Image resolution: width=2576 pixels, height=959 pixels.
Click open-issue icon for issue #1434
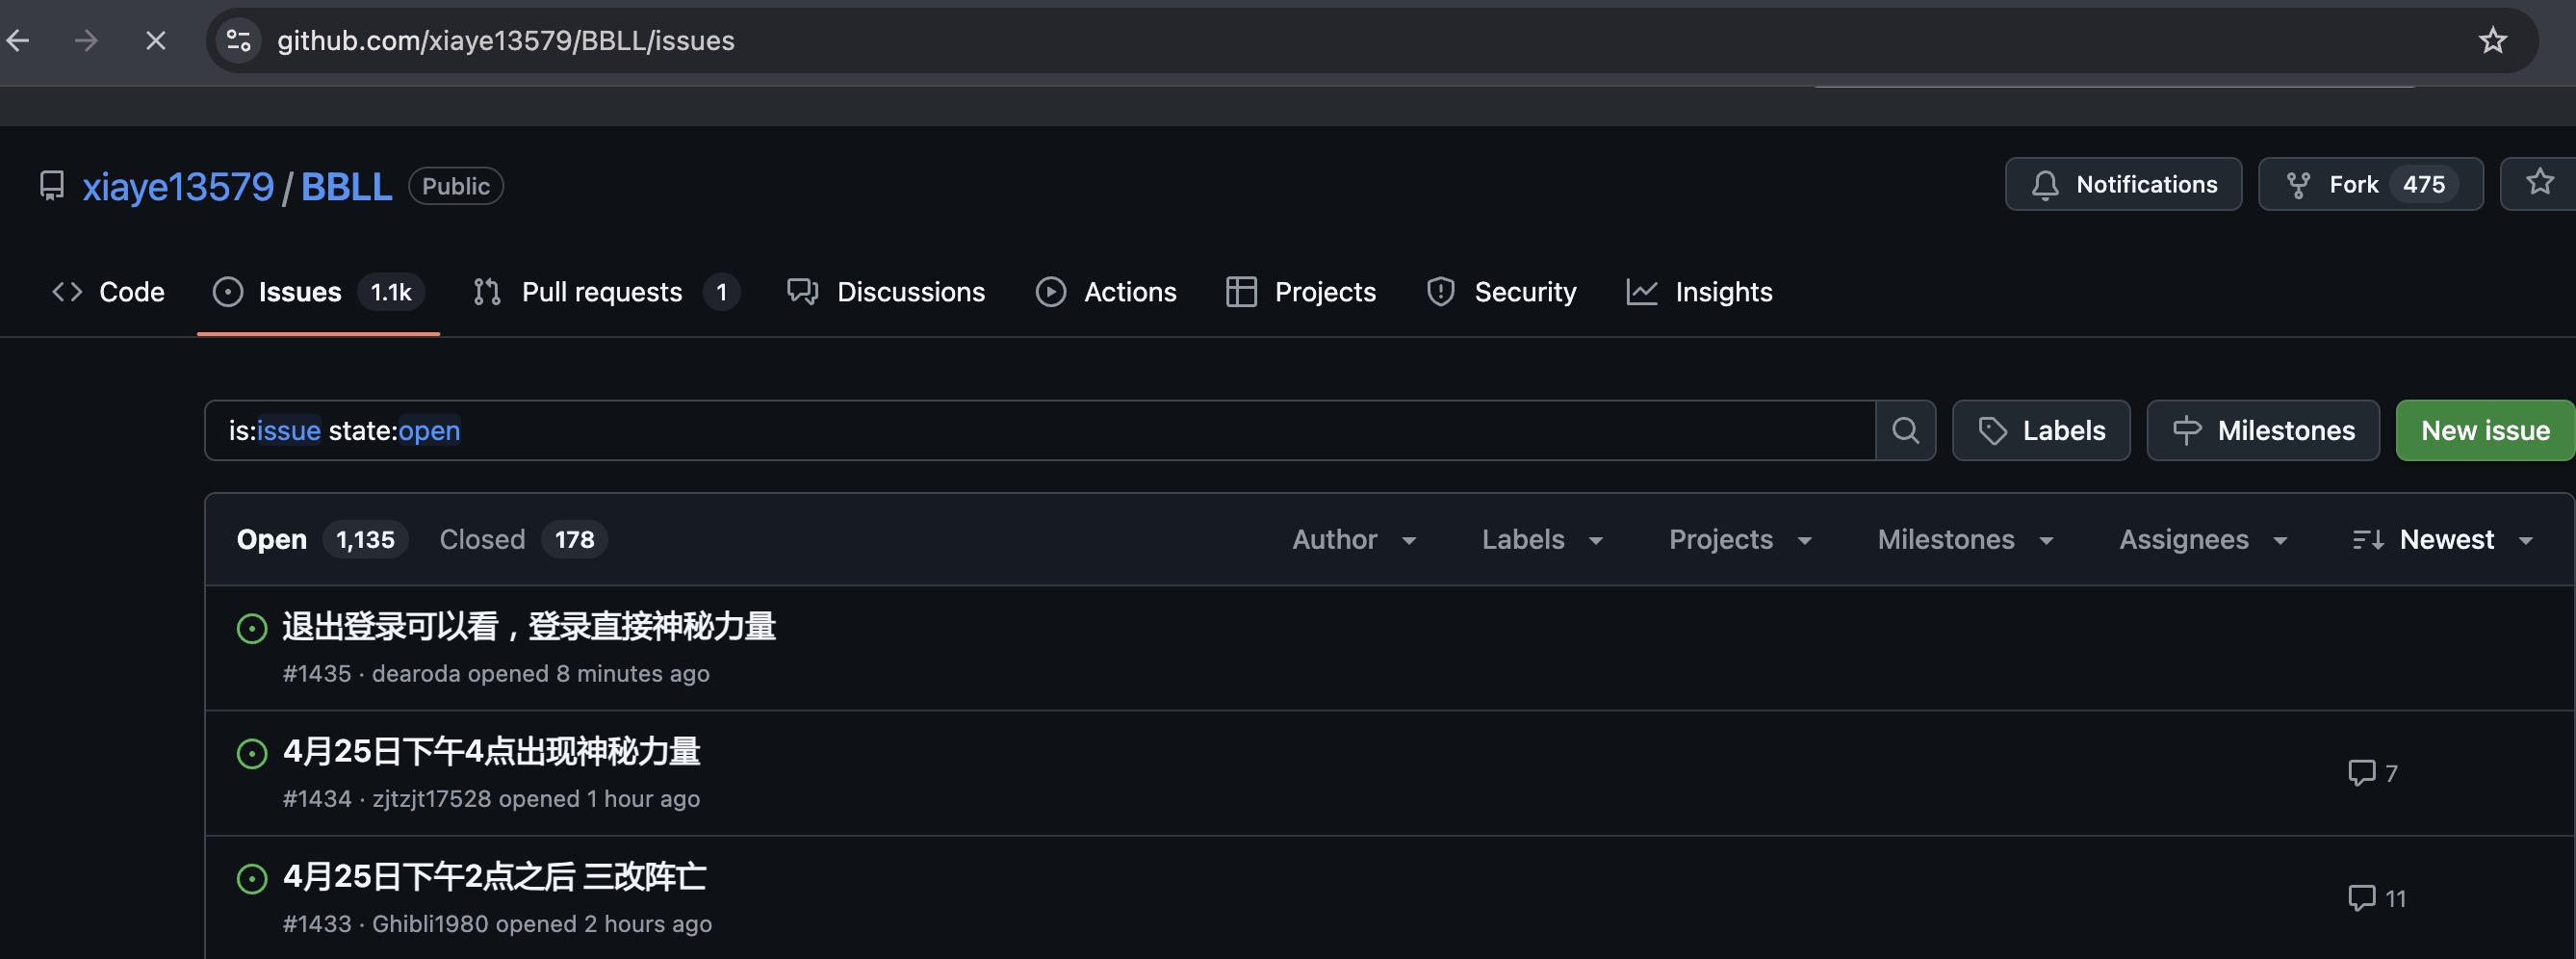(x=252, y=753)
